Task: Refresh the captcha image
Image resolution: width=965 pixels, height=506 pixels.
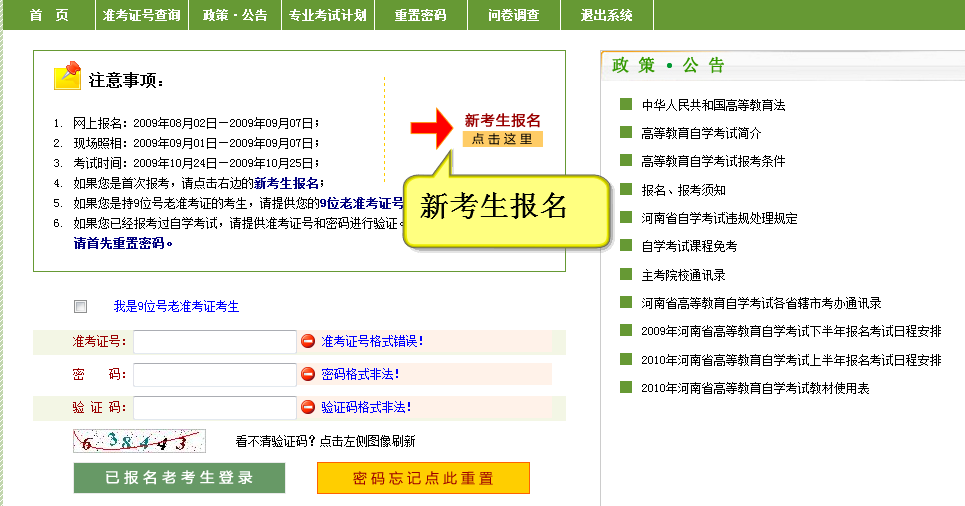Action: click(139, 440)
